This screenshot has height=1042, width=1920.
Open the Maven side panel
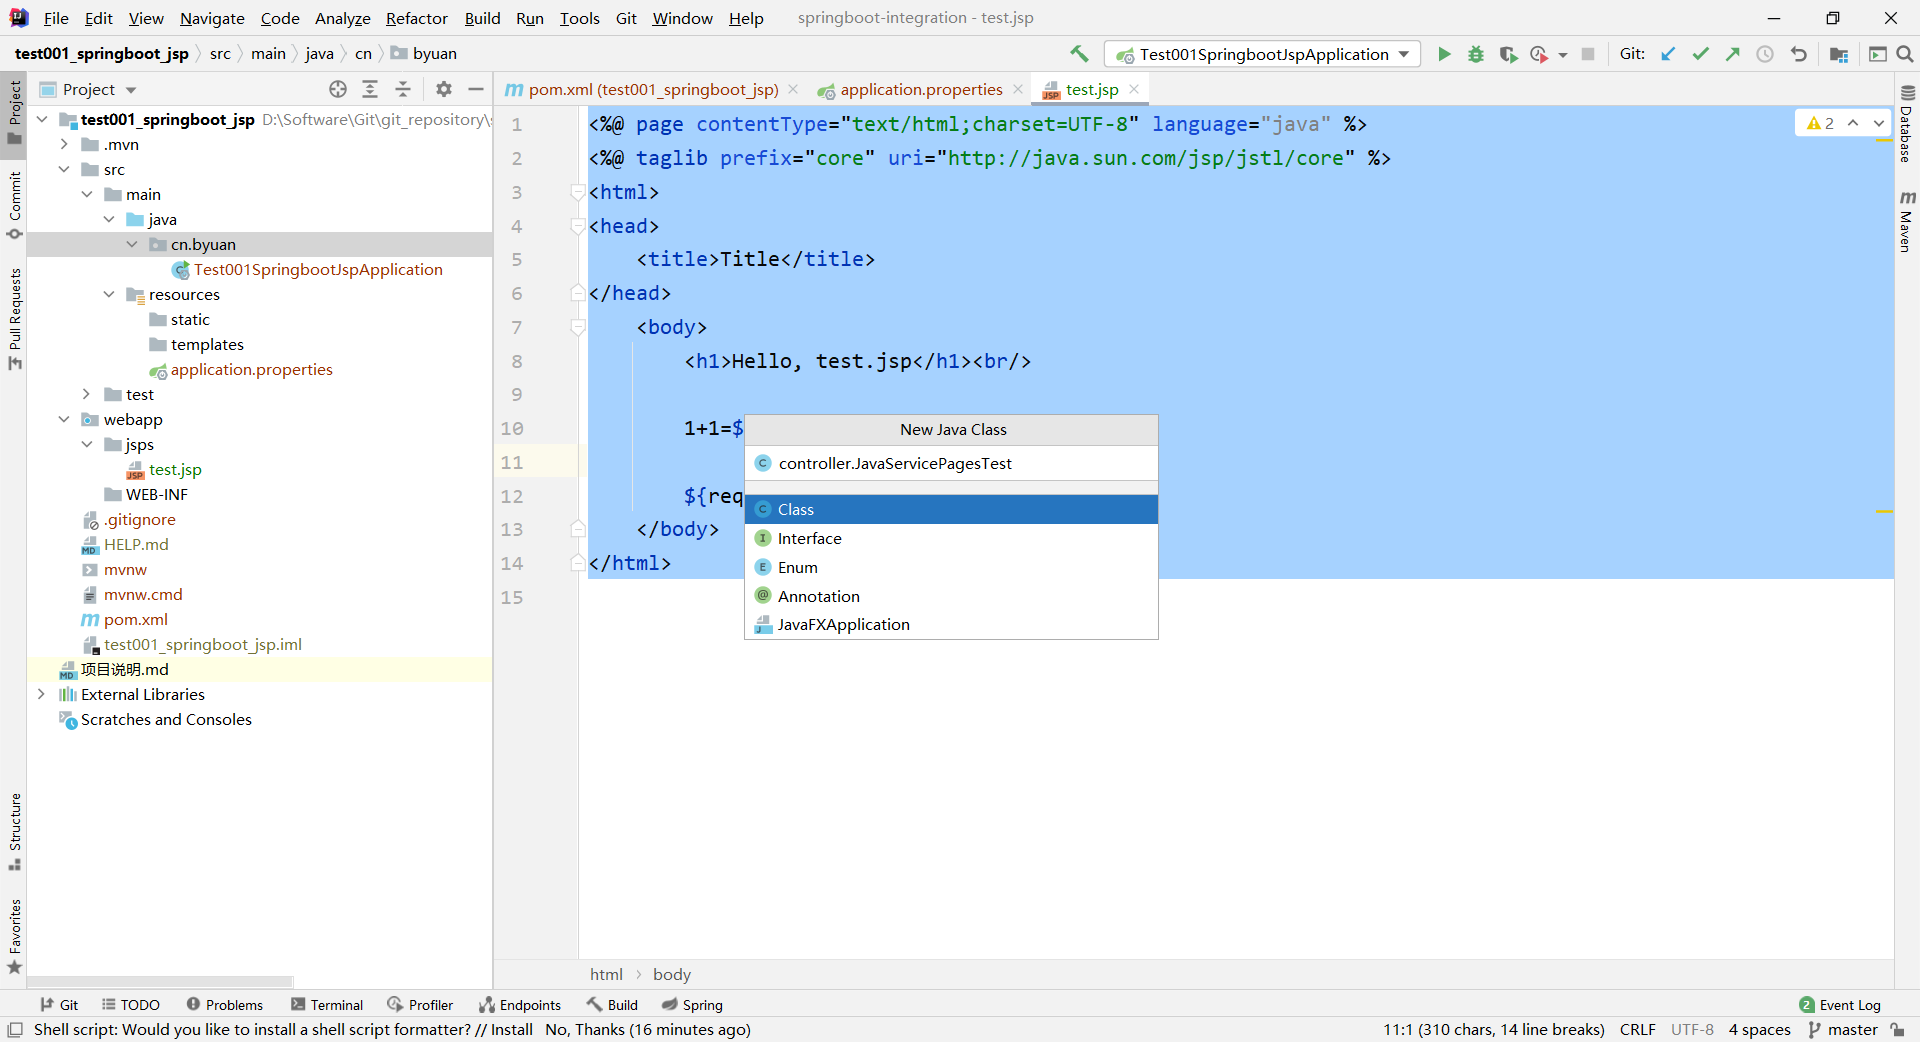pos(1907,221)
